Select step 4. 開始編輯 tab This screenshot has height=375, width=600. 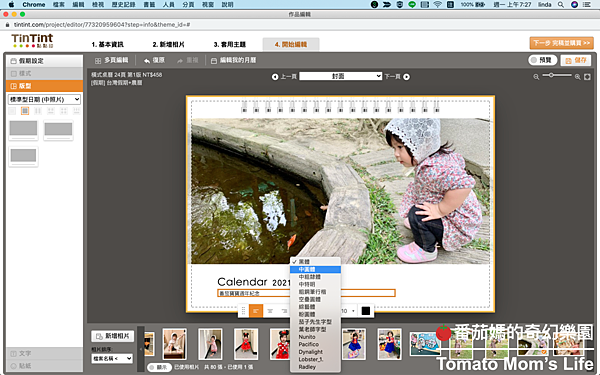click(x=291, y=44)
